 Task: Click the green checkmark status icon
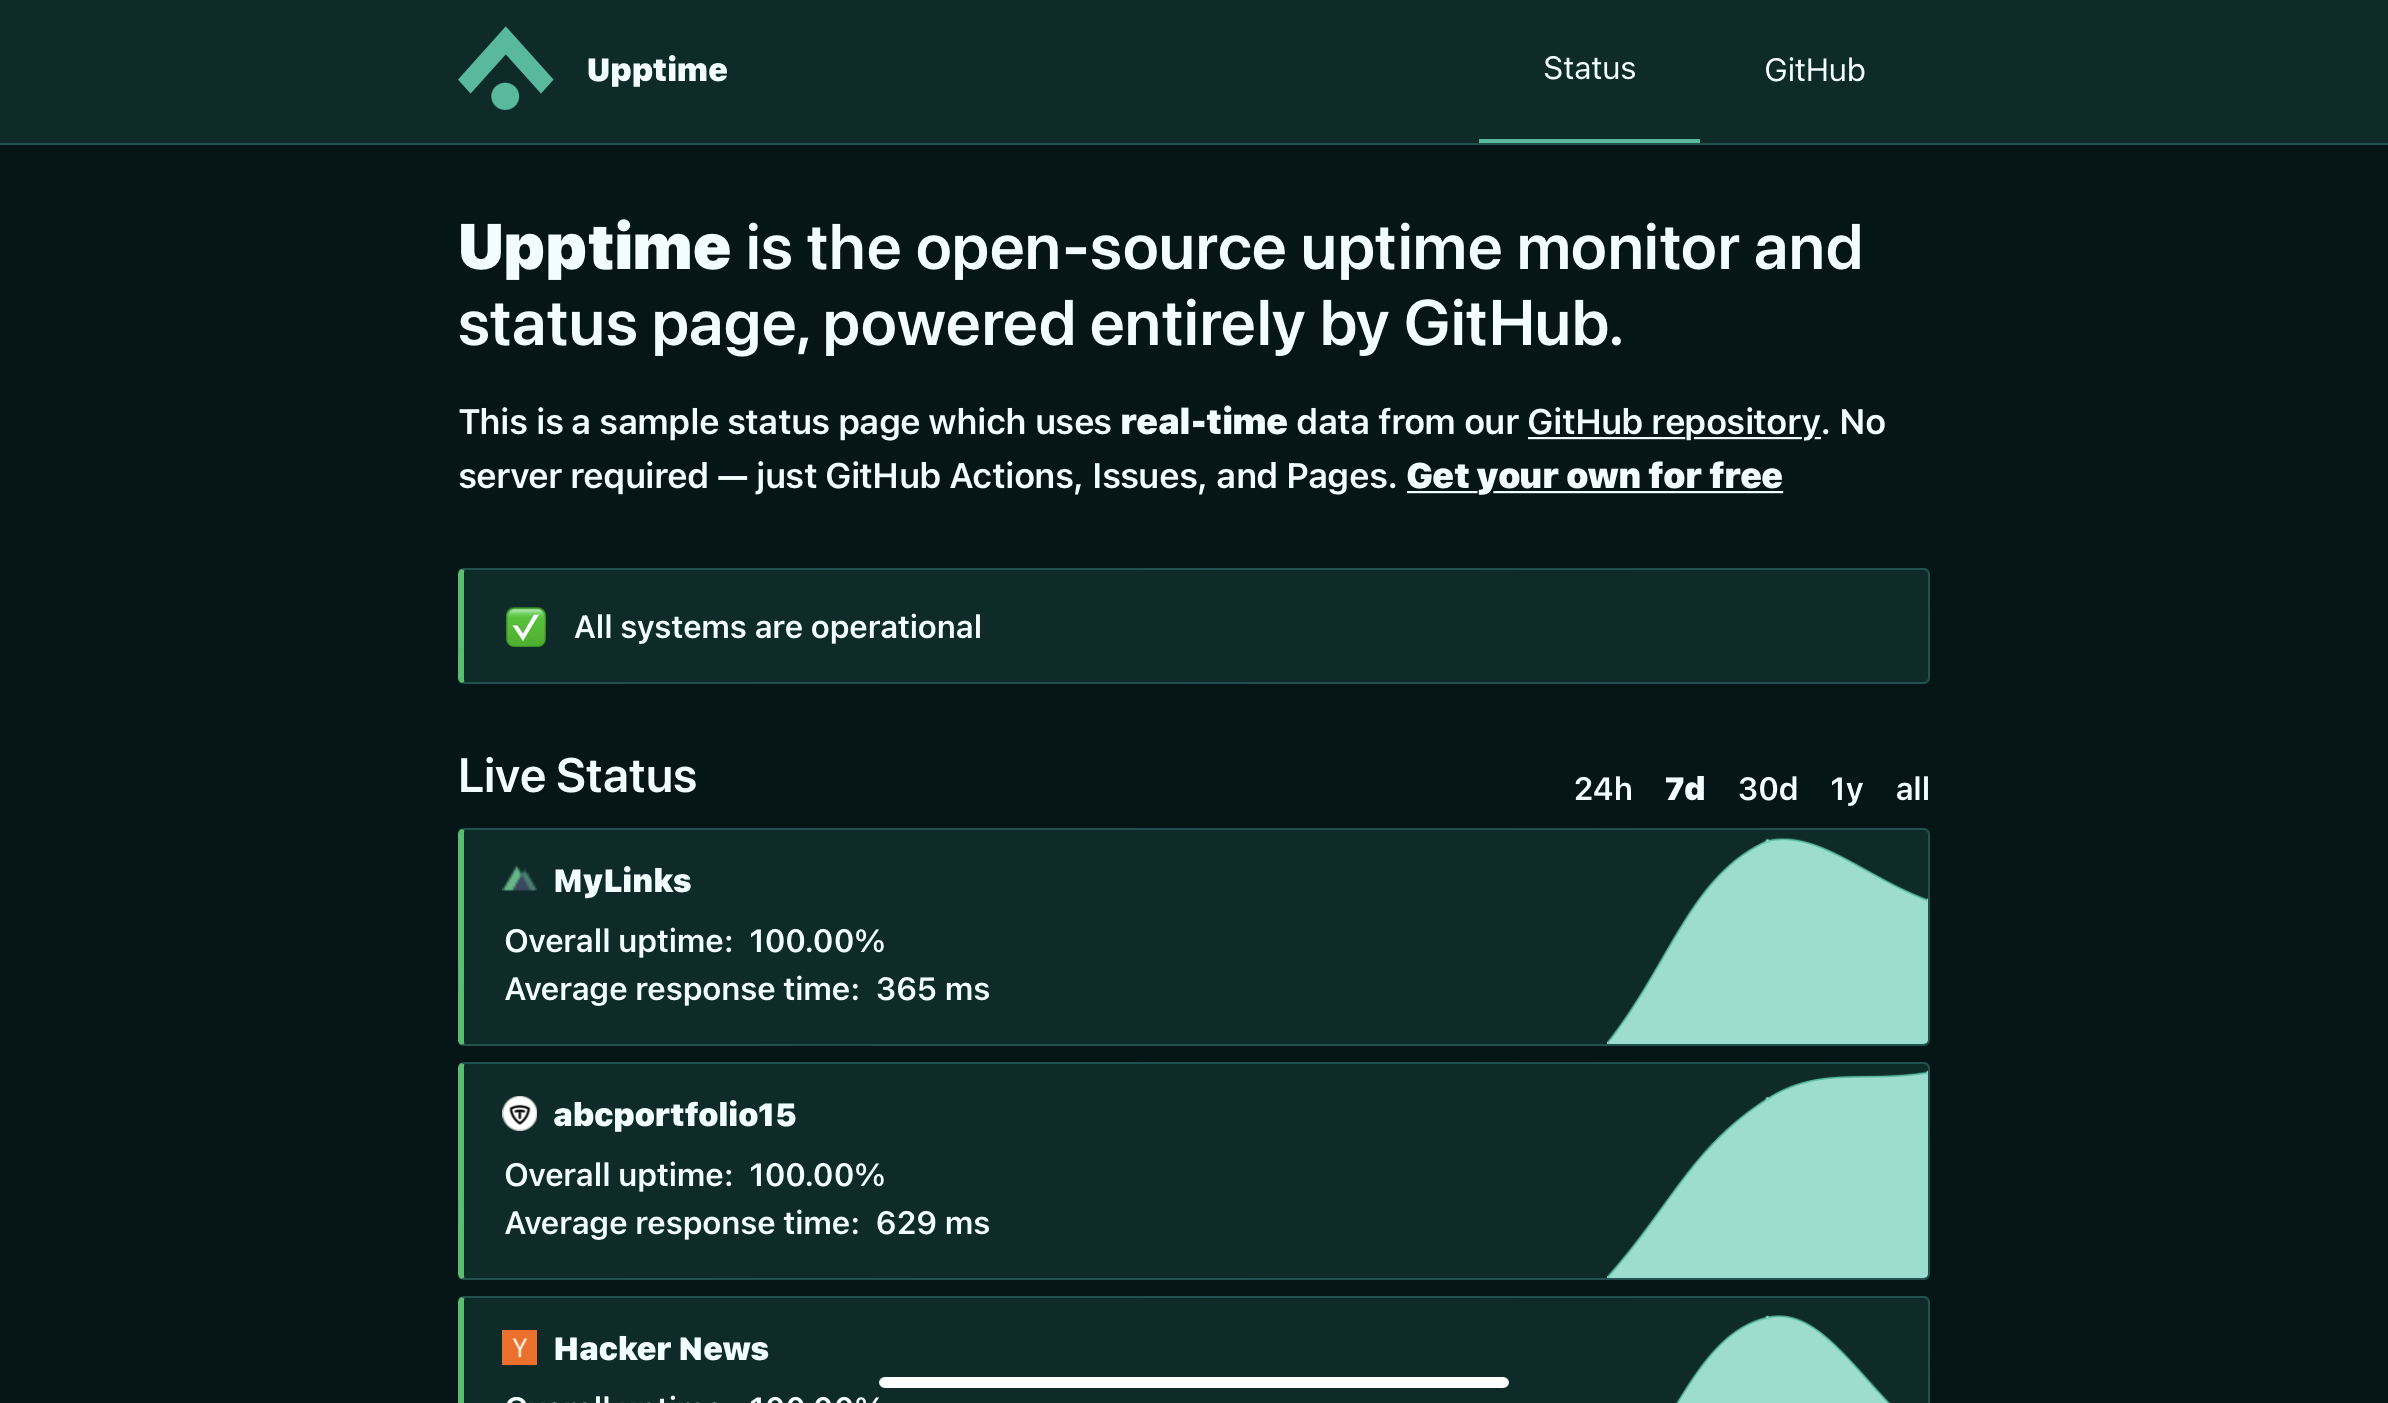click(526, 627)
